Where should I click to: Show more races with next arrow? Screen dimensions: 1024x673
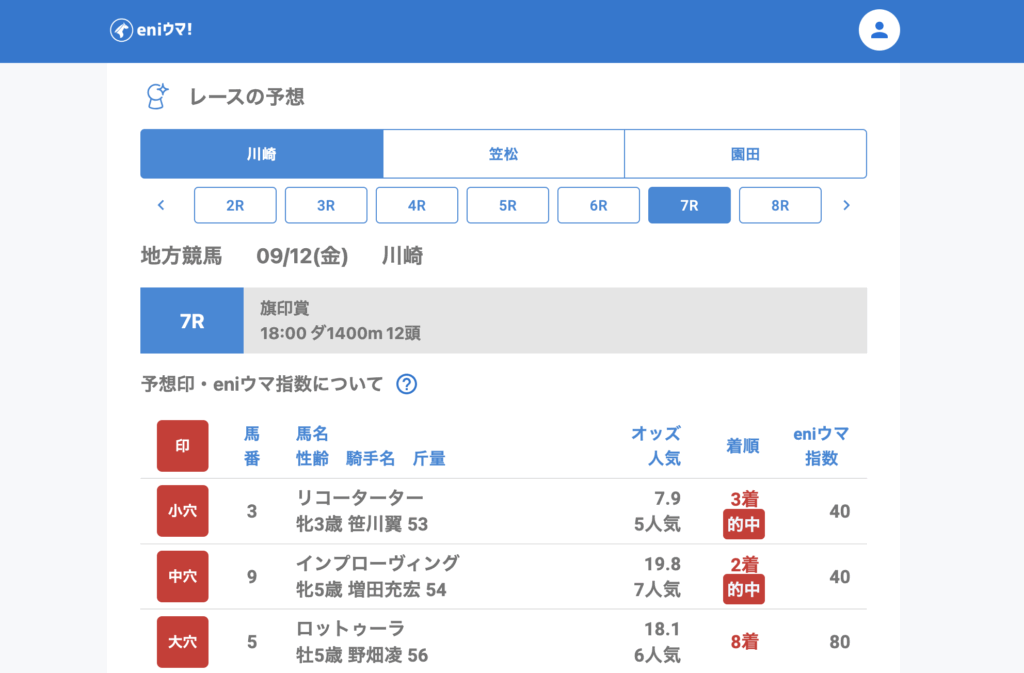click(846, 205)
